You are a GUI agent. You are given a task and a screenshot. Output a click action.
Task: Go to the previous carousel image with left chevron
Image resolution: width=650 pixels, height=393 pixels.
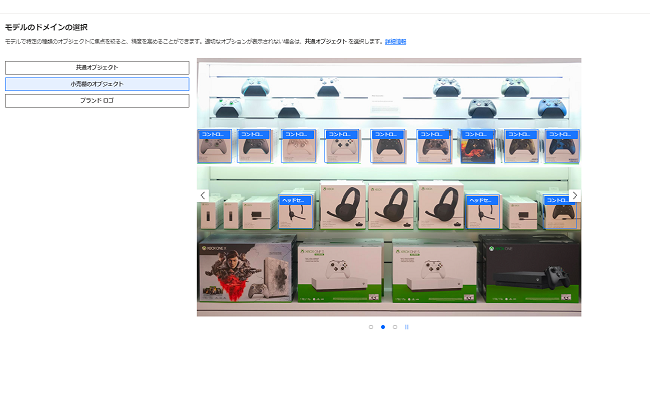coord(203,195)
